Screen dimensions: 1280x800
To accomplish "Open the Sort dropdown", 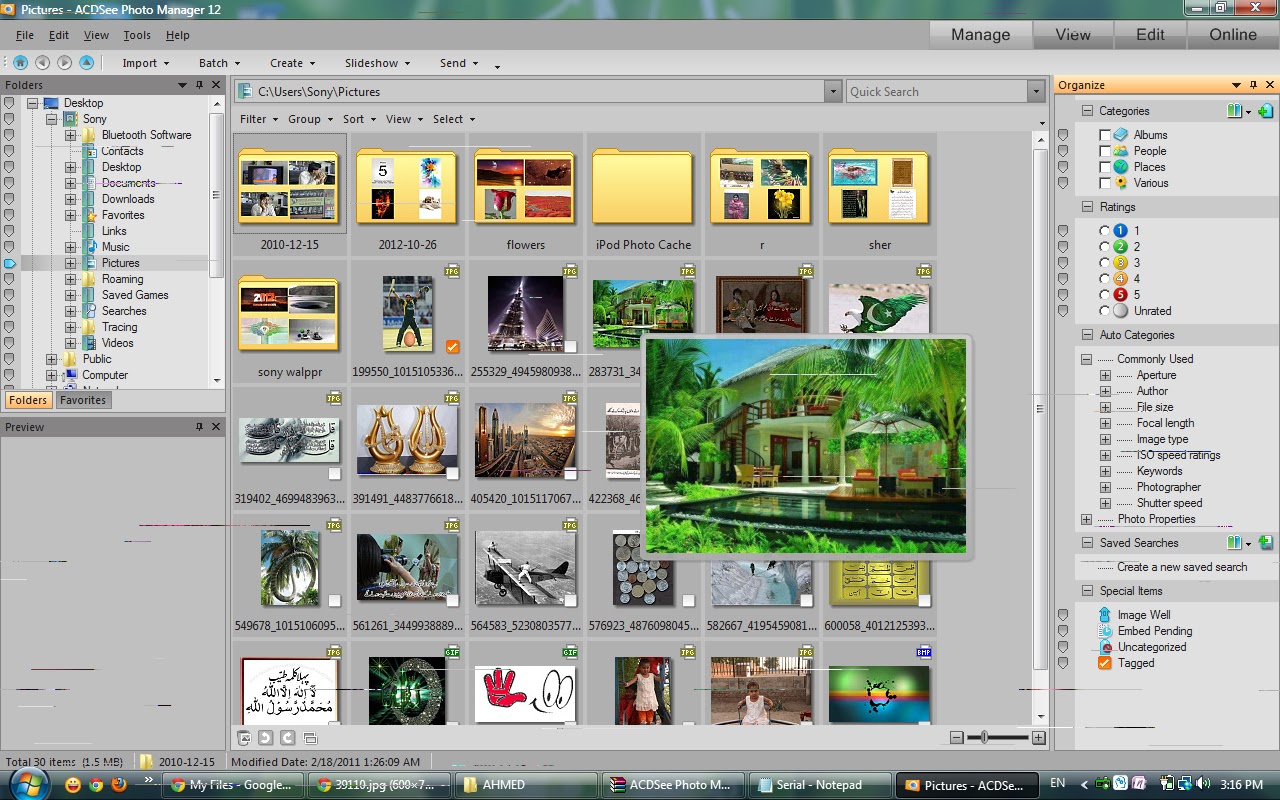I will point(358,119).
